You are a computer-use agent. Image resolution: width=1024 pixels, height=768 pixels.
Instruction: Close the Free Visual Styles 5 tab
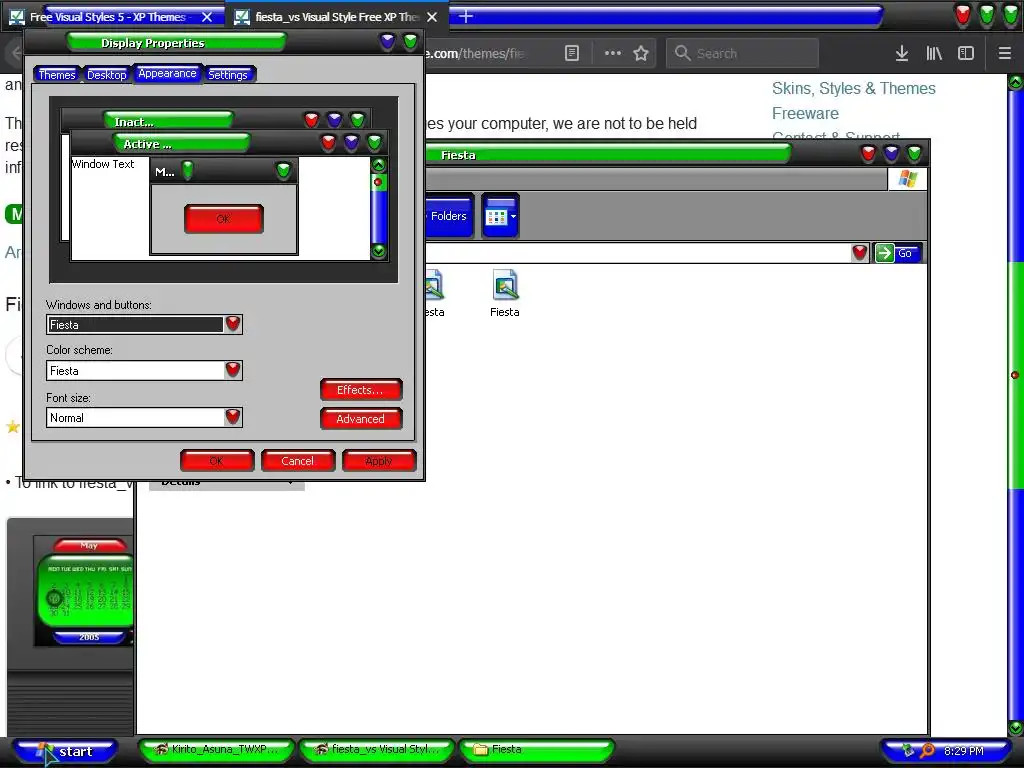(207, 17)
